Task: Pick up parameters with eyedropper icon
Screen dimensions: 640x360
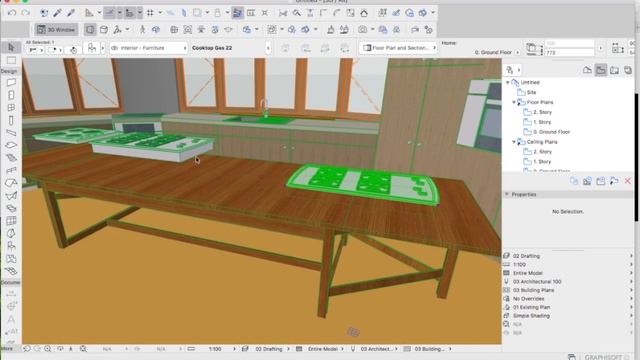Action: pos(57,13)
